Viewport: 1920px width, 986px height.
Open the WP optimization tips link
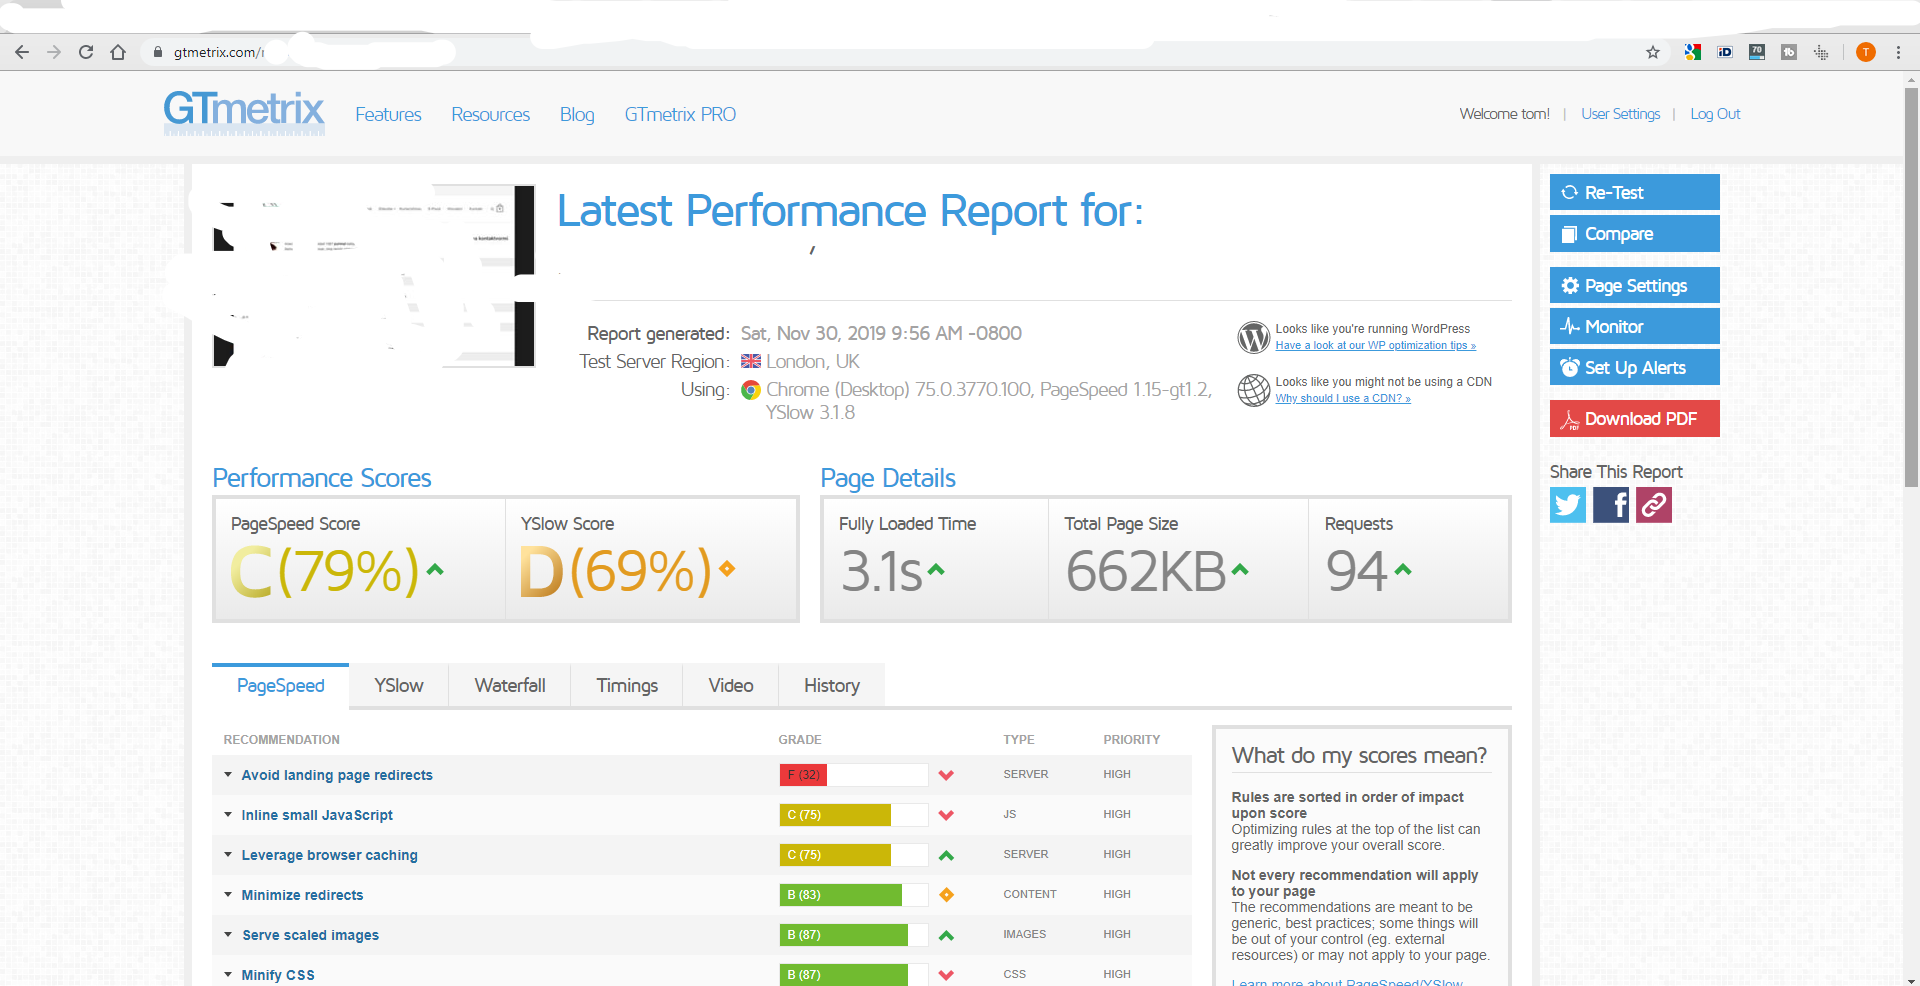[x=1375, y=346]
